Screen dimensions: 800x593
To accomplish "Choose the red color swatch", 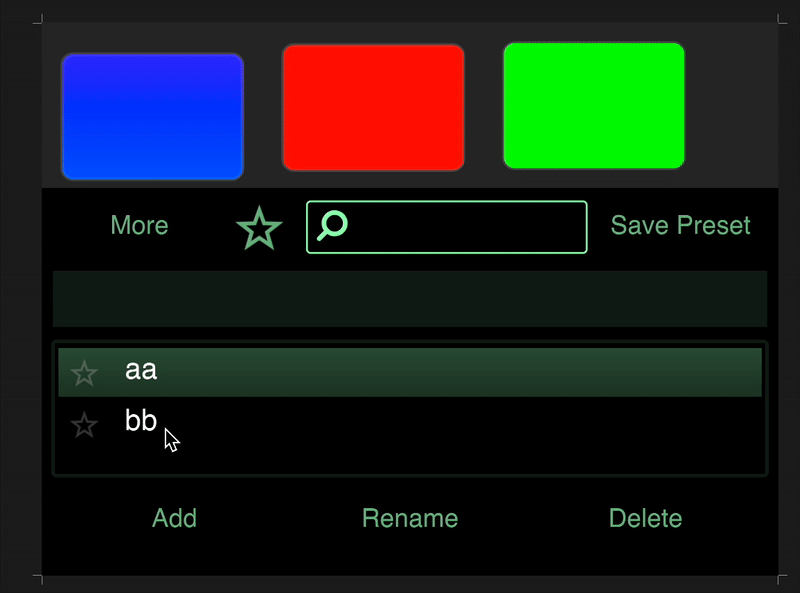I will coord(373,107).
